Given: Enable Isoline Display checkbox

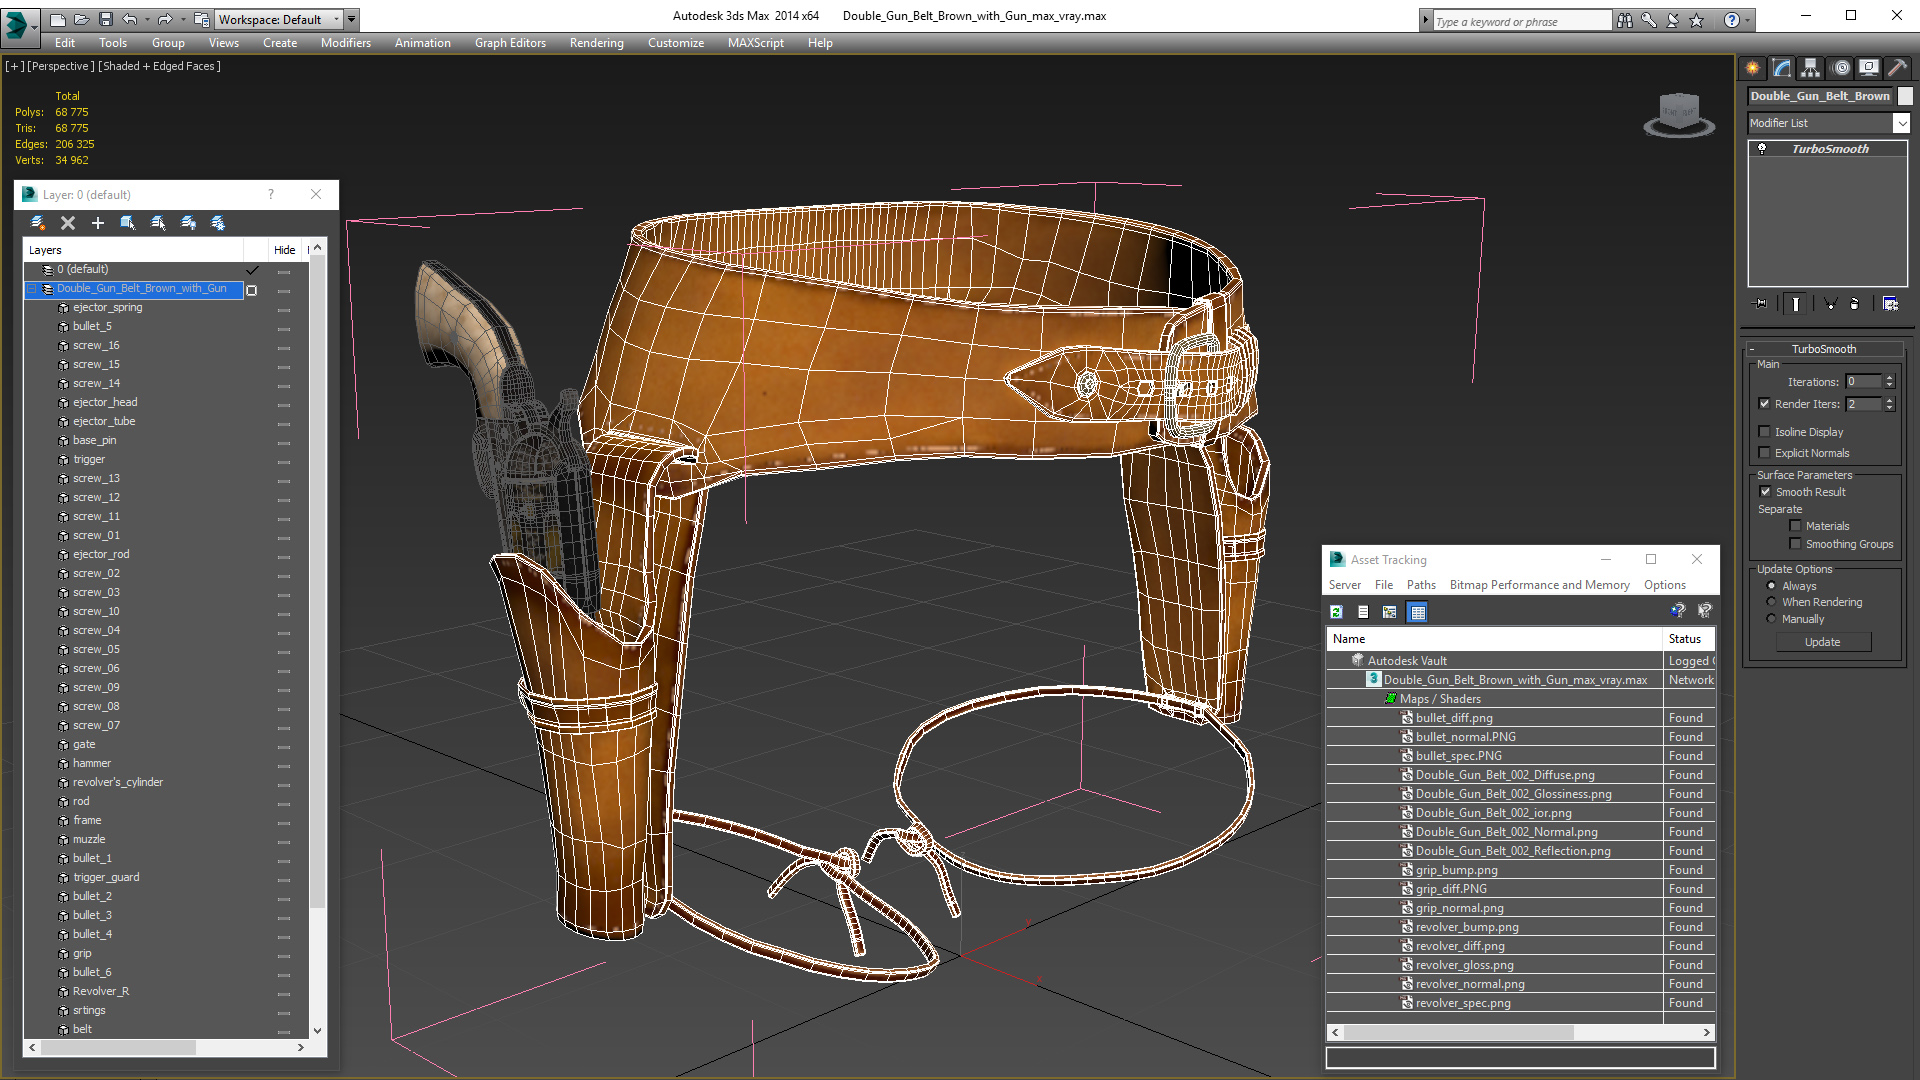Looking at the screenshot, I should pyautogui.click(x=1765, y=432).
